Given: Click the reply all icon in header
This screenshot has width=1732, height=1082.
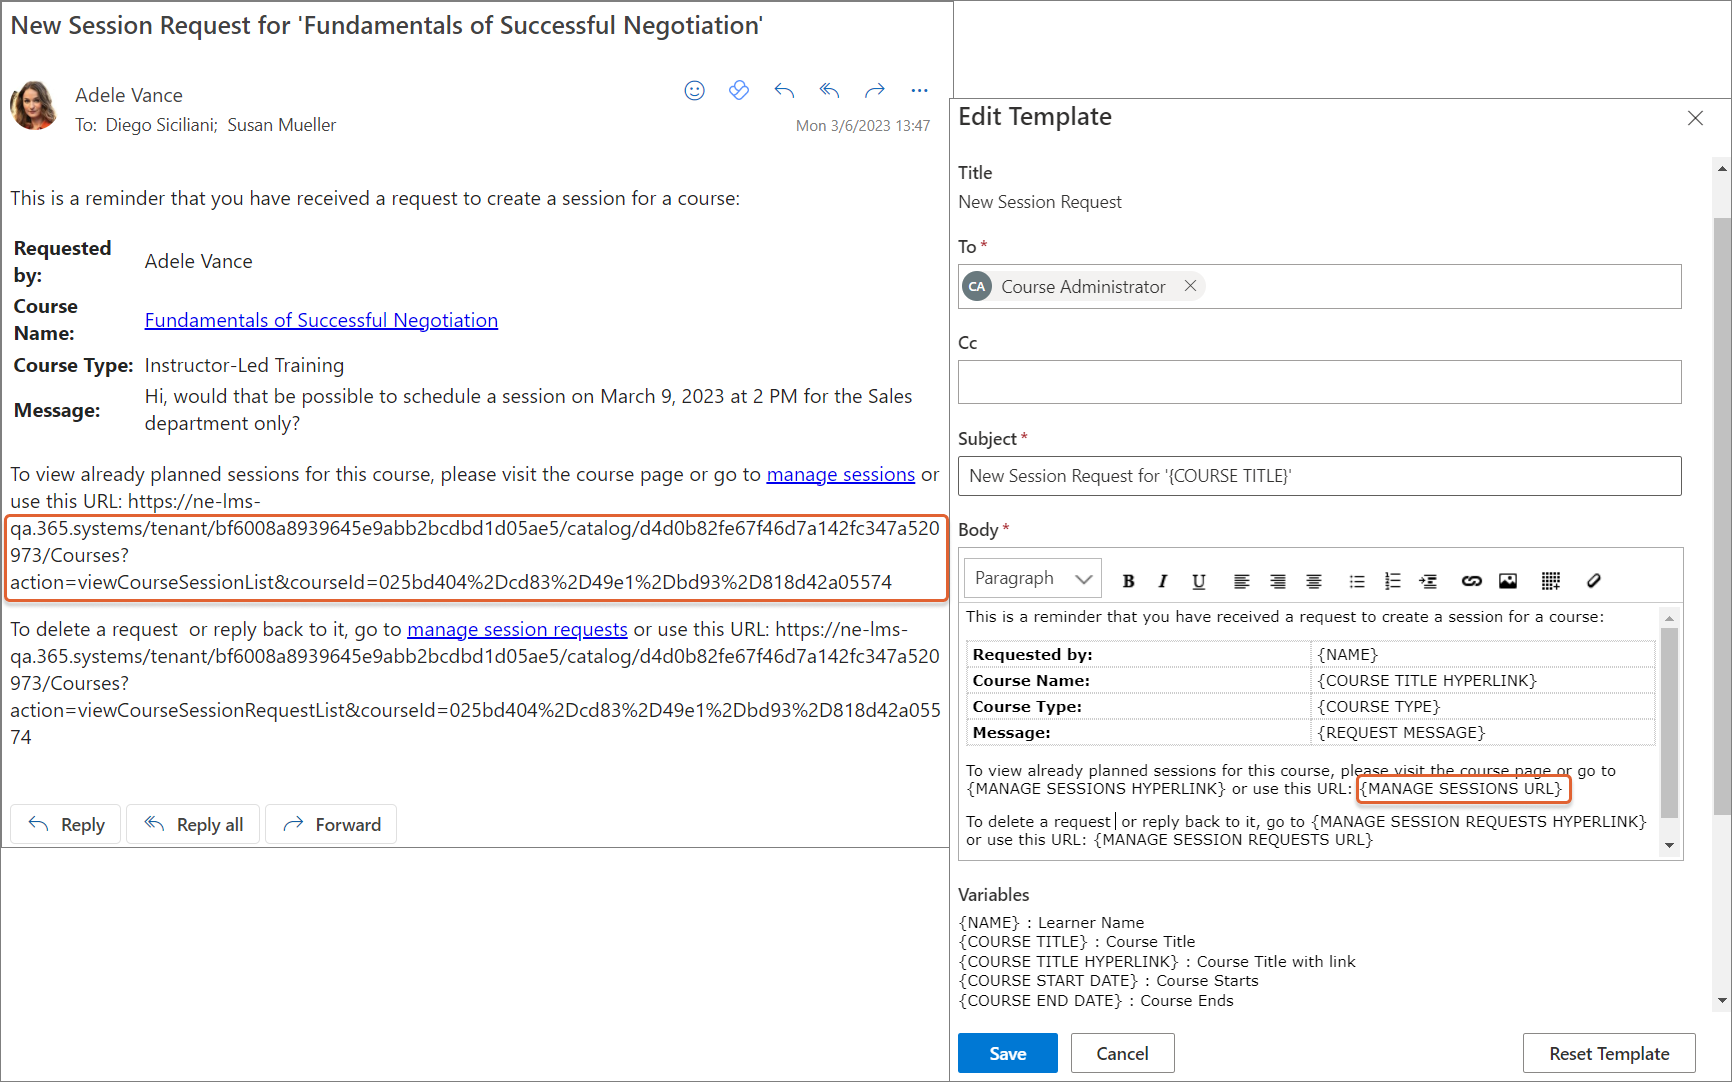Looking at the screenshot, I should tap(829, 91).
